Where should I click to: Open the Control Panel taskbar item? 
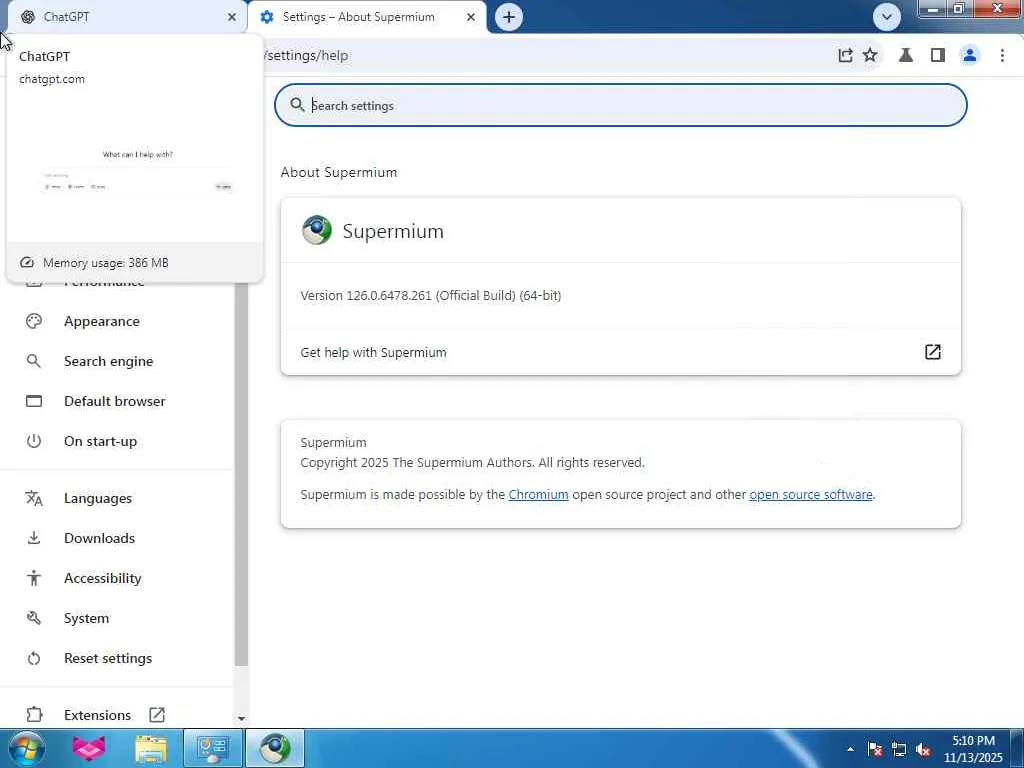pos(213,748)
